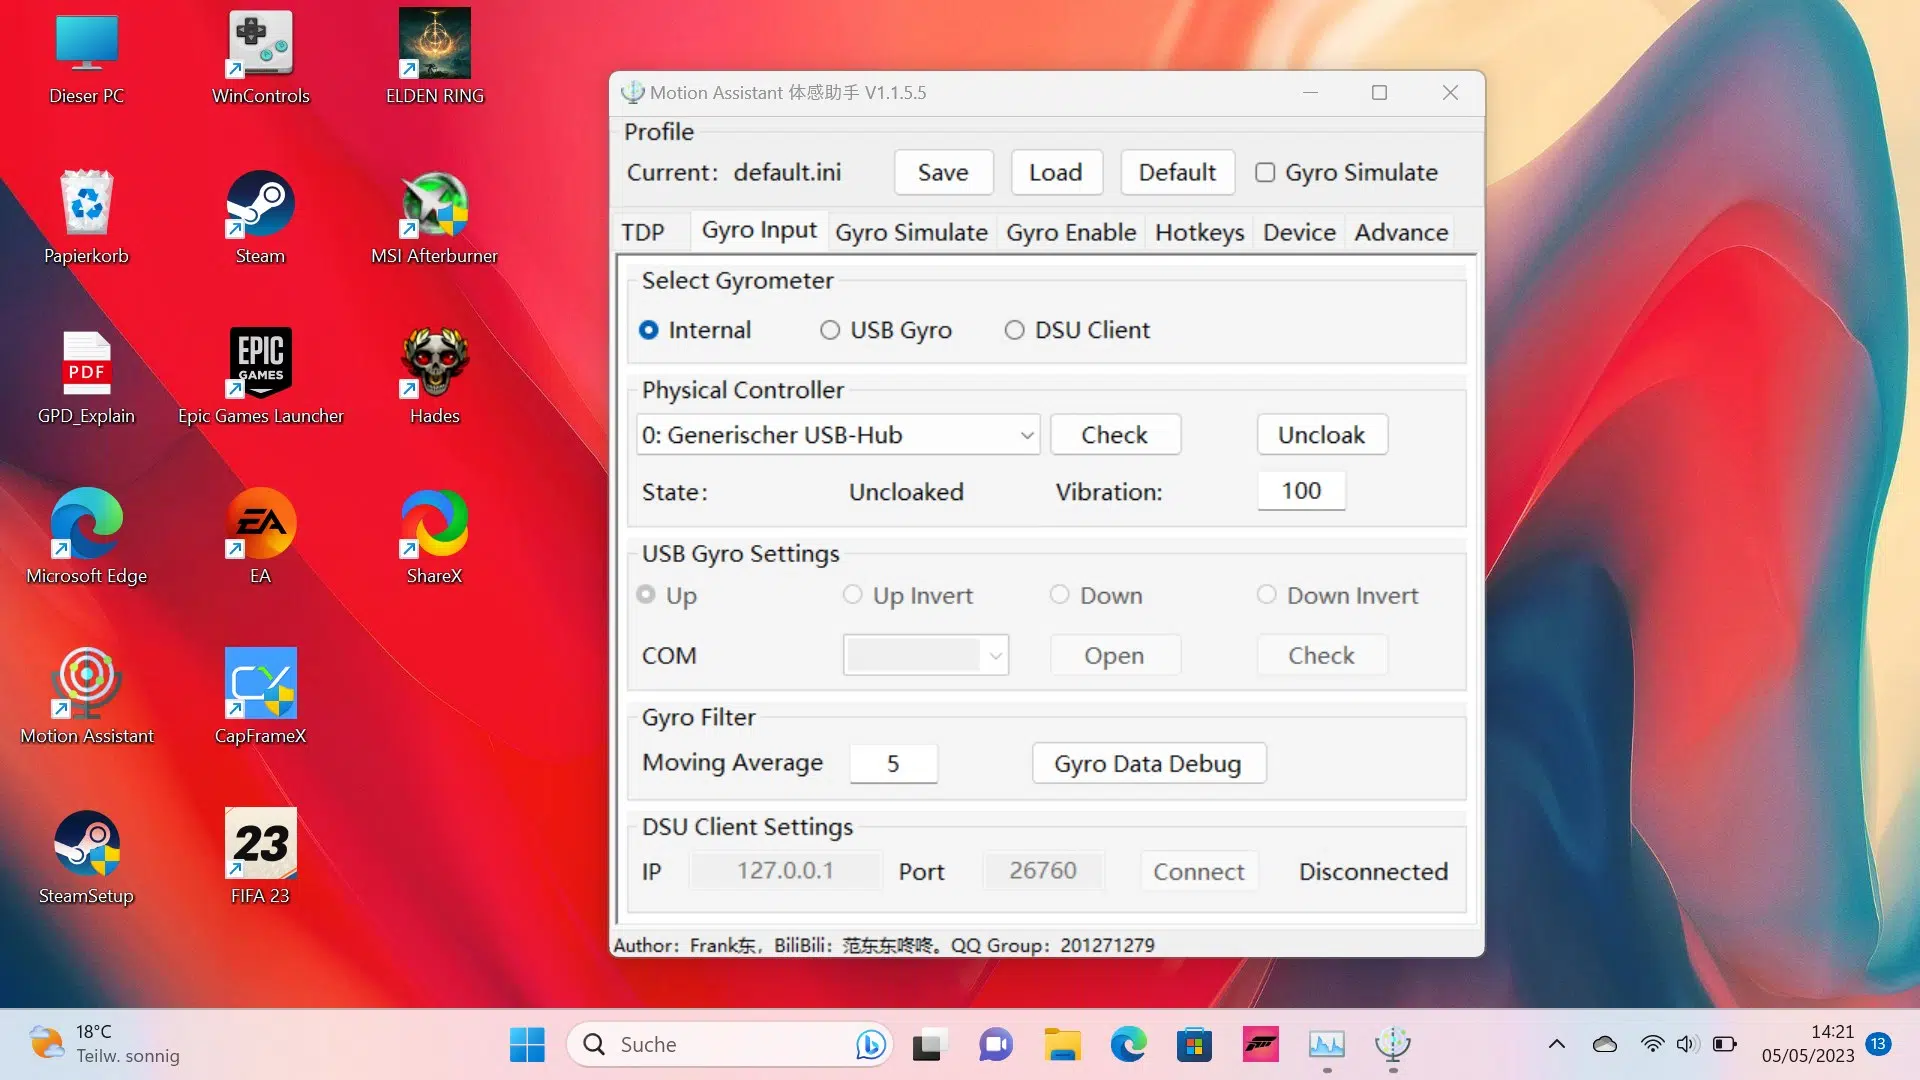Show hidden system tray icons

[x=1556, y=1045]
